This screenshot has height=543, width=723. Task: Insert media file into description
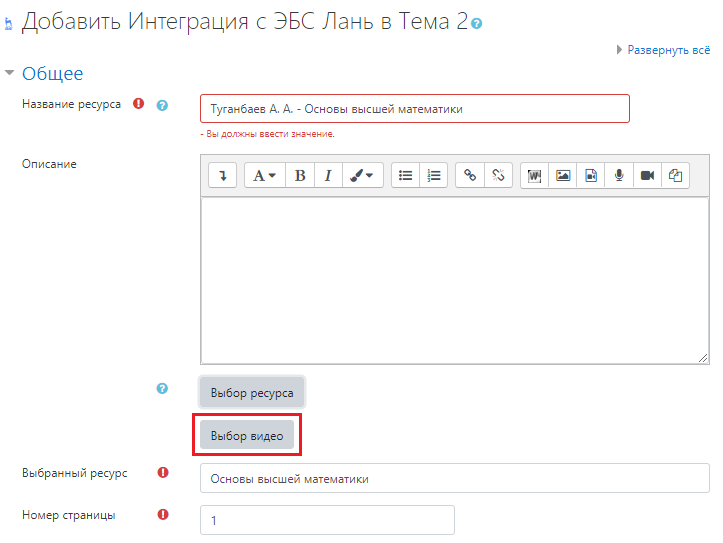tap(591, 175)
